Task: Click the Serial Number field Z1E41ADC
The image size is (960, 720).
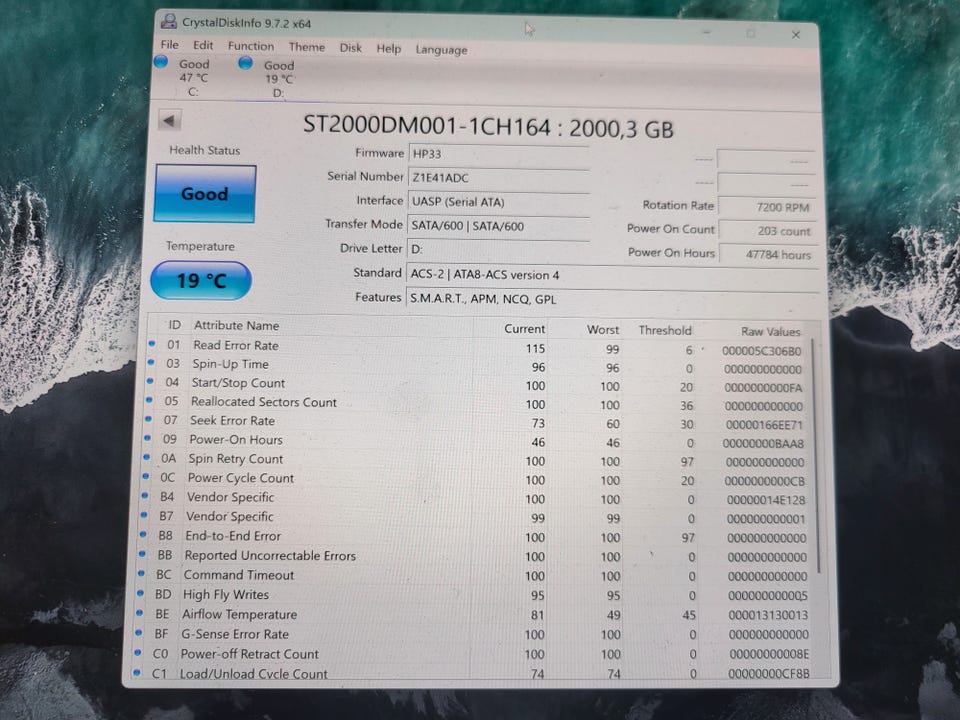Action: 498,178
